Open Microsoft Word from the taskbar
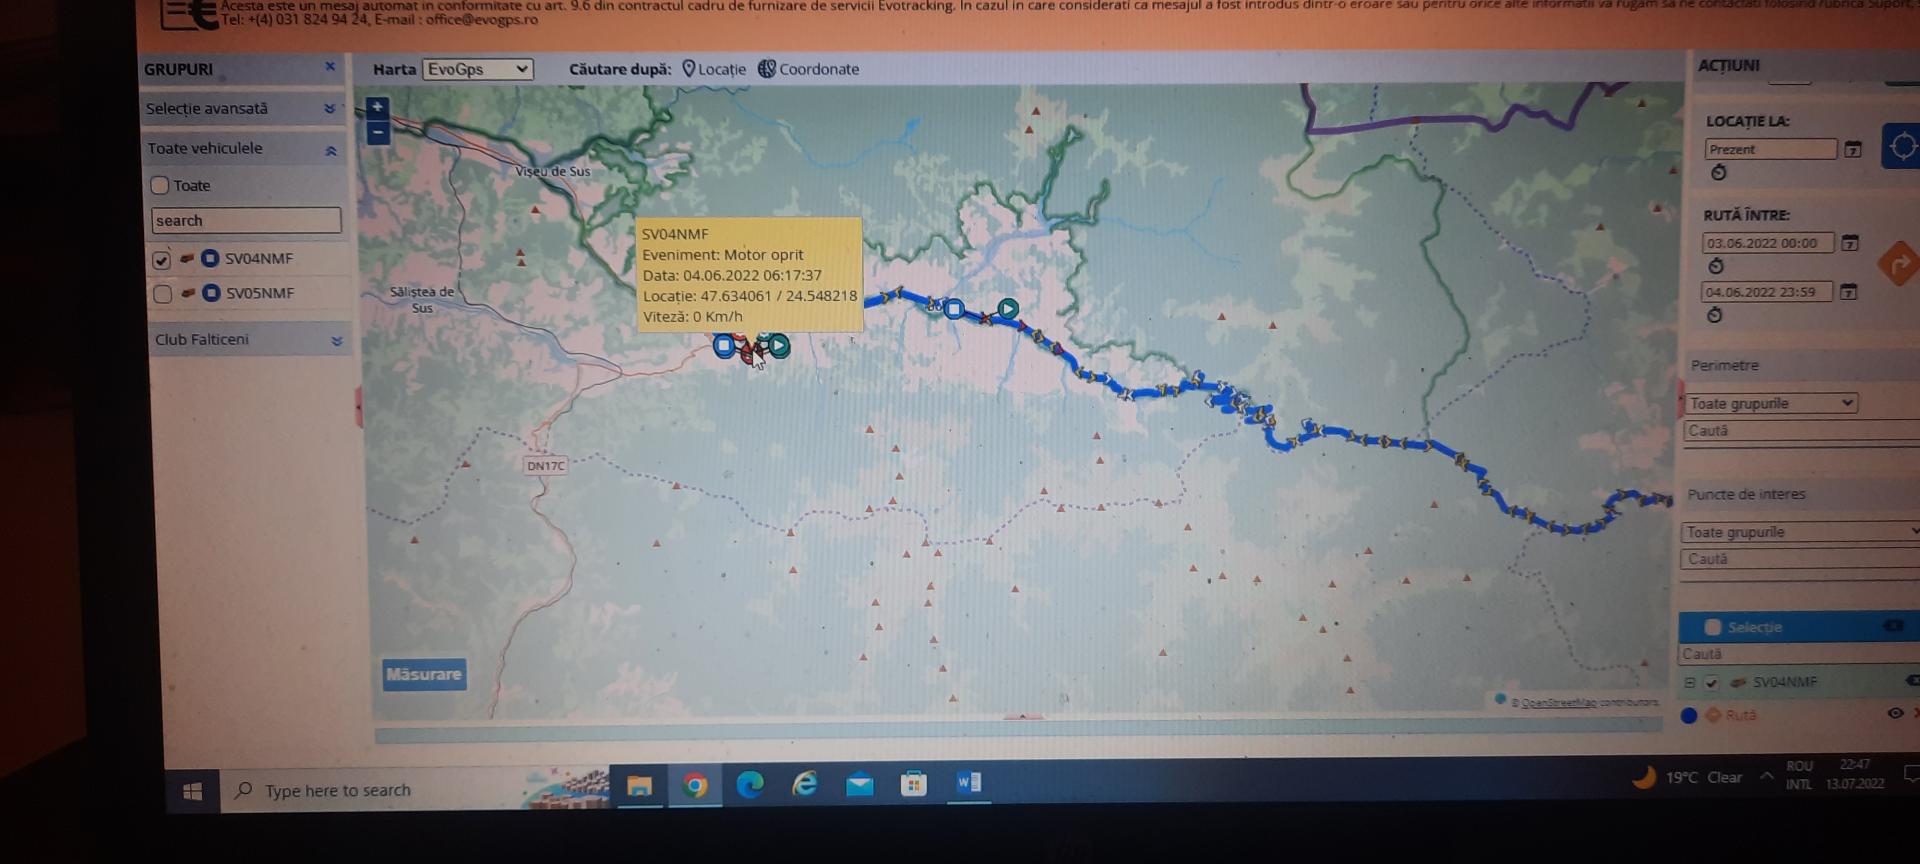This screenshot has width=1920, height=864. click(x=968, y=782)
